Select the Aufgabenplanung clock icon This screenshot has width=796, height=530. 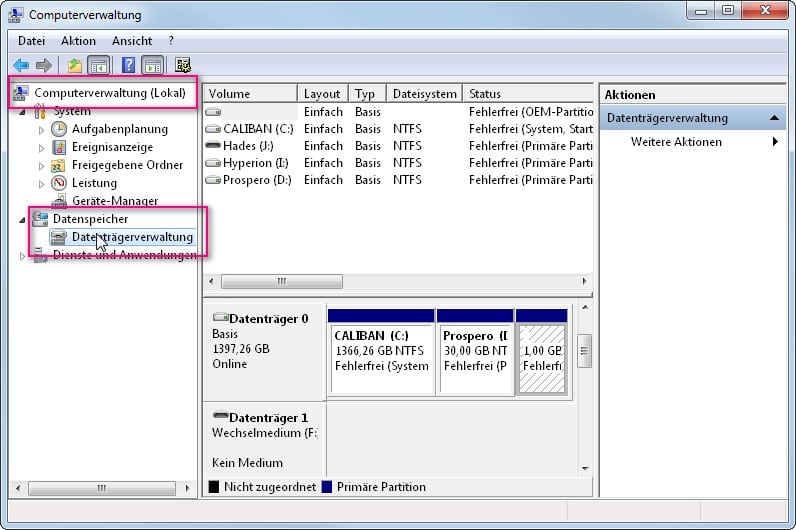tap(59, 129)
